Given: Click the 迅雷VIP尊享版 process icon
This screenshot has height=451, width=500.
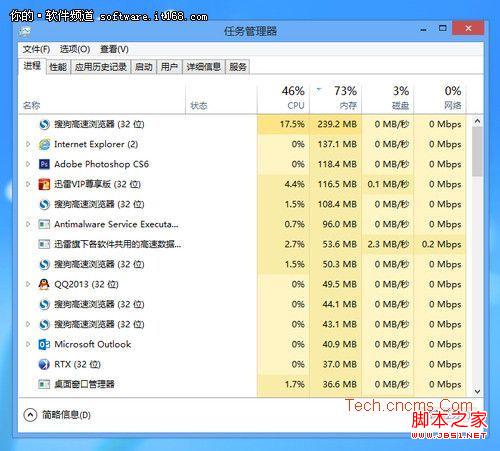Looking at the screenshot, I should [44, 184].
